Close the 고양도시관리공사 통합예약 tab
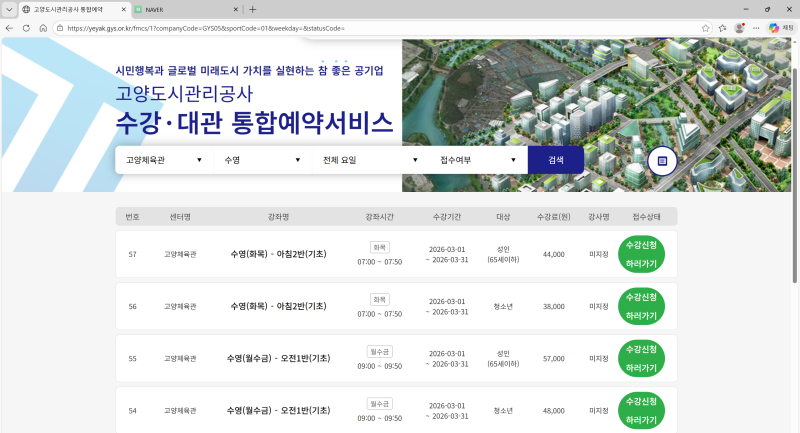 (123, 9)
